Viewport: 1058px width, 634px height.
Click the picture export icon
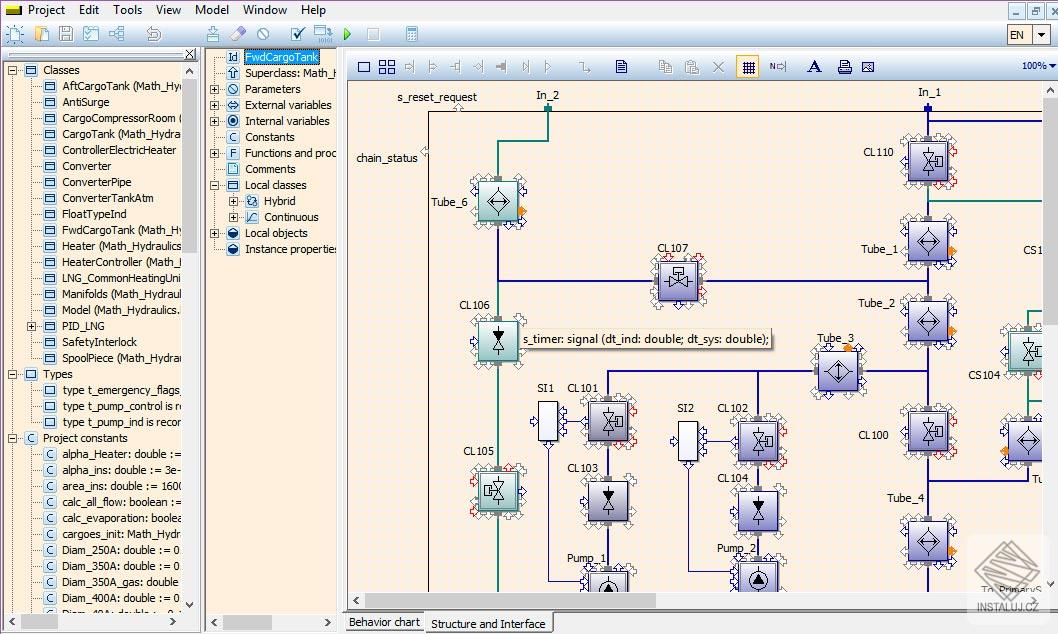pyautogui.click(x=868, y=67)
